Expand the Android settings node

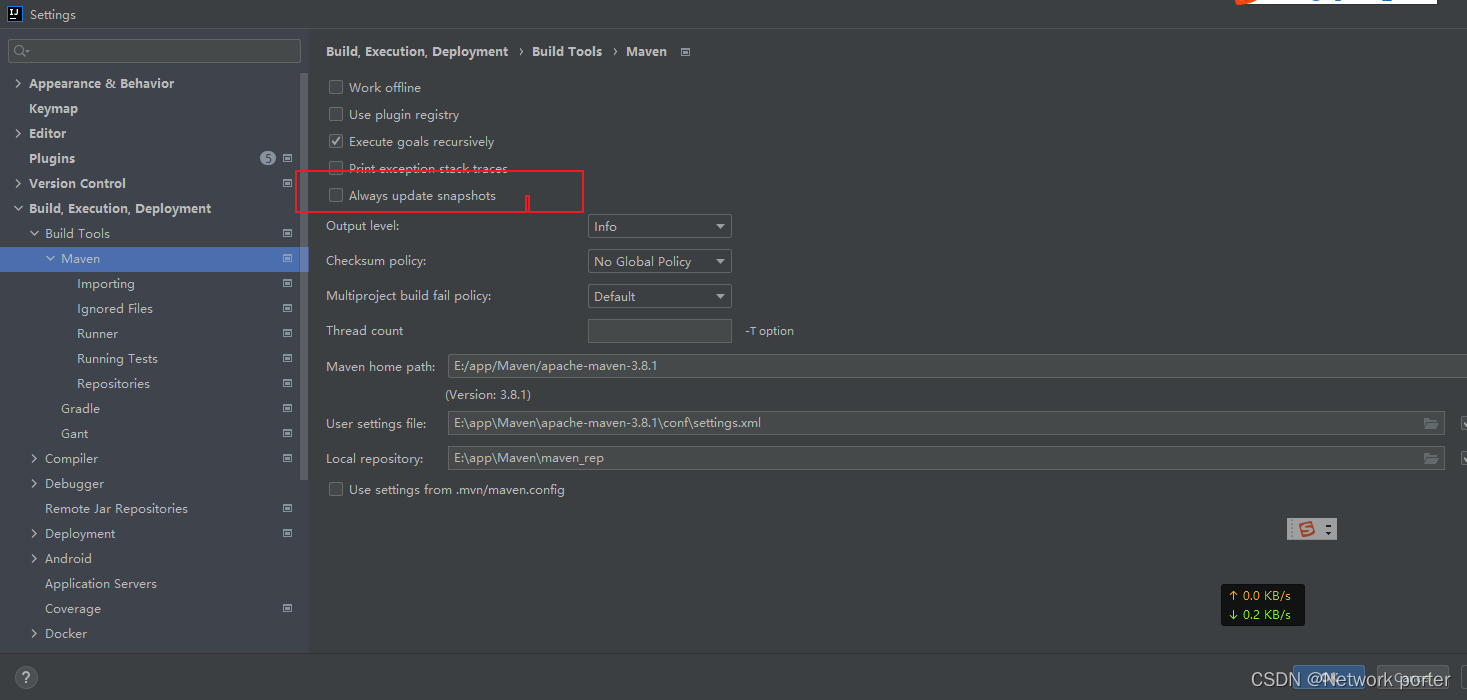tap(35, 559)
